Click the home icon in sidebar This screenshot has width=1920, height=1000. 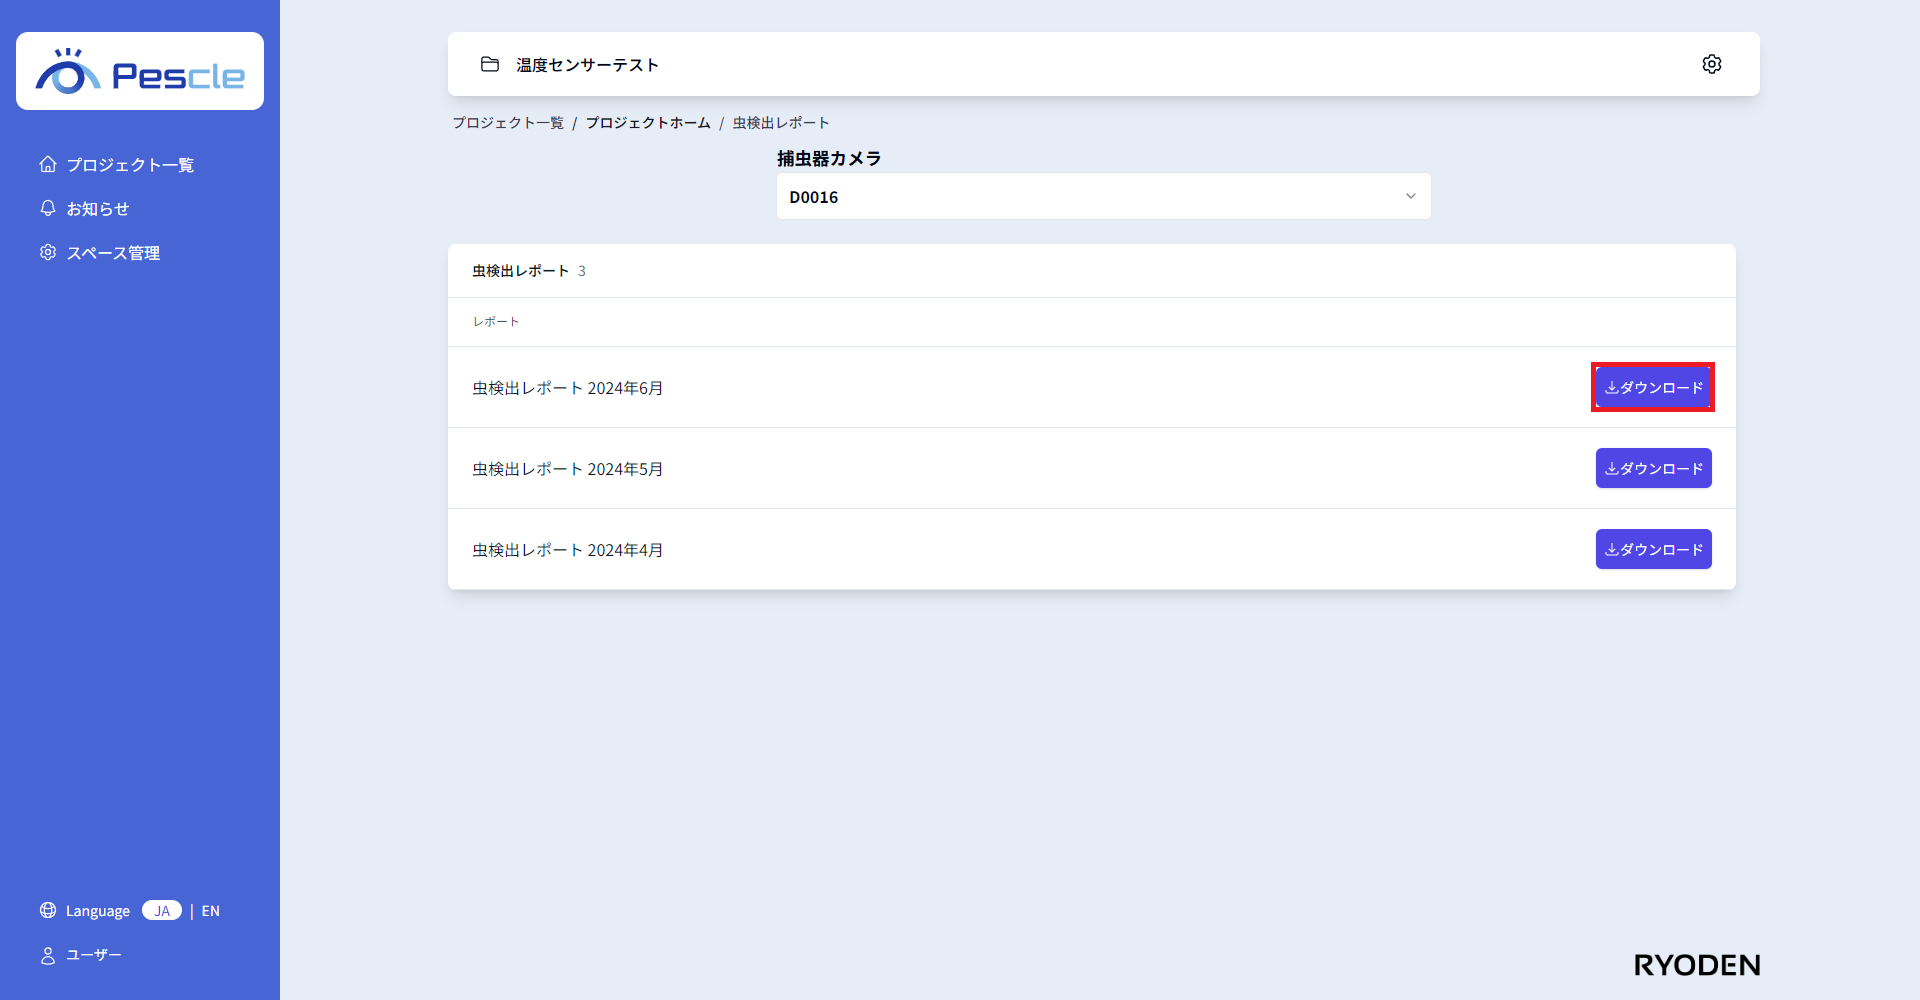pos(48,164)
